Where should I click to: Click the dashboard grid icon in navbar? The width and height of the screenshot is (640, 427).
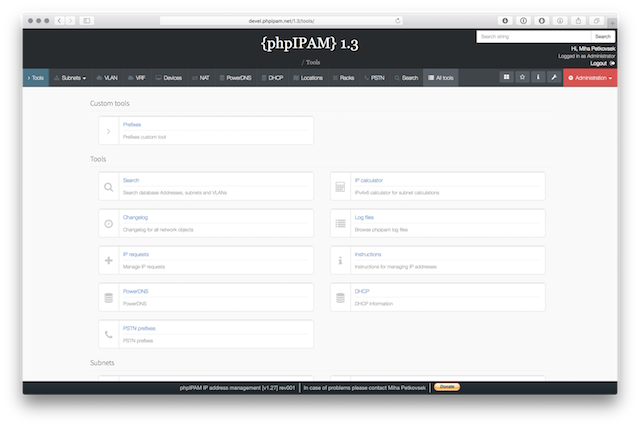[x=507, y=77]
